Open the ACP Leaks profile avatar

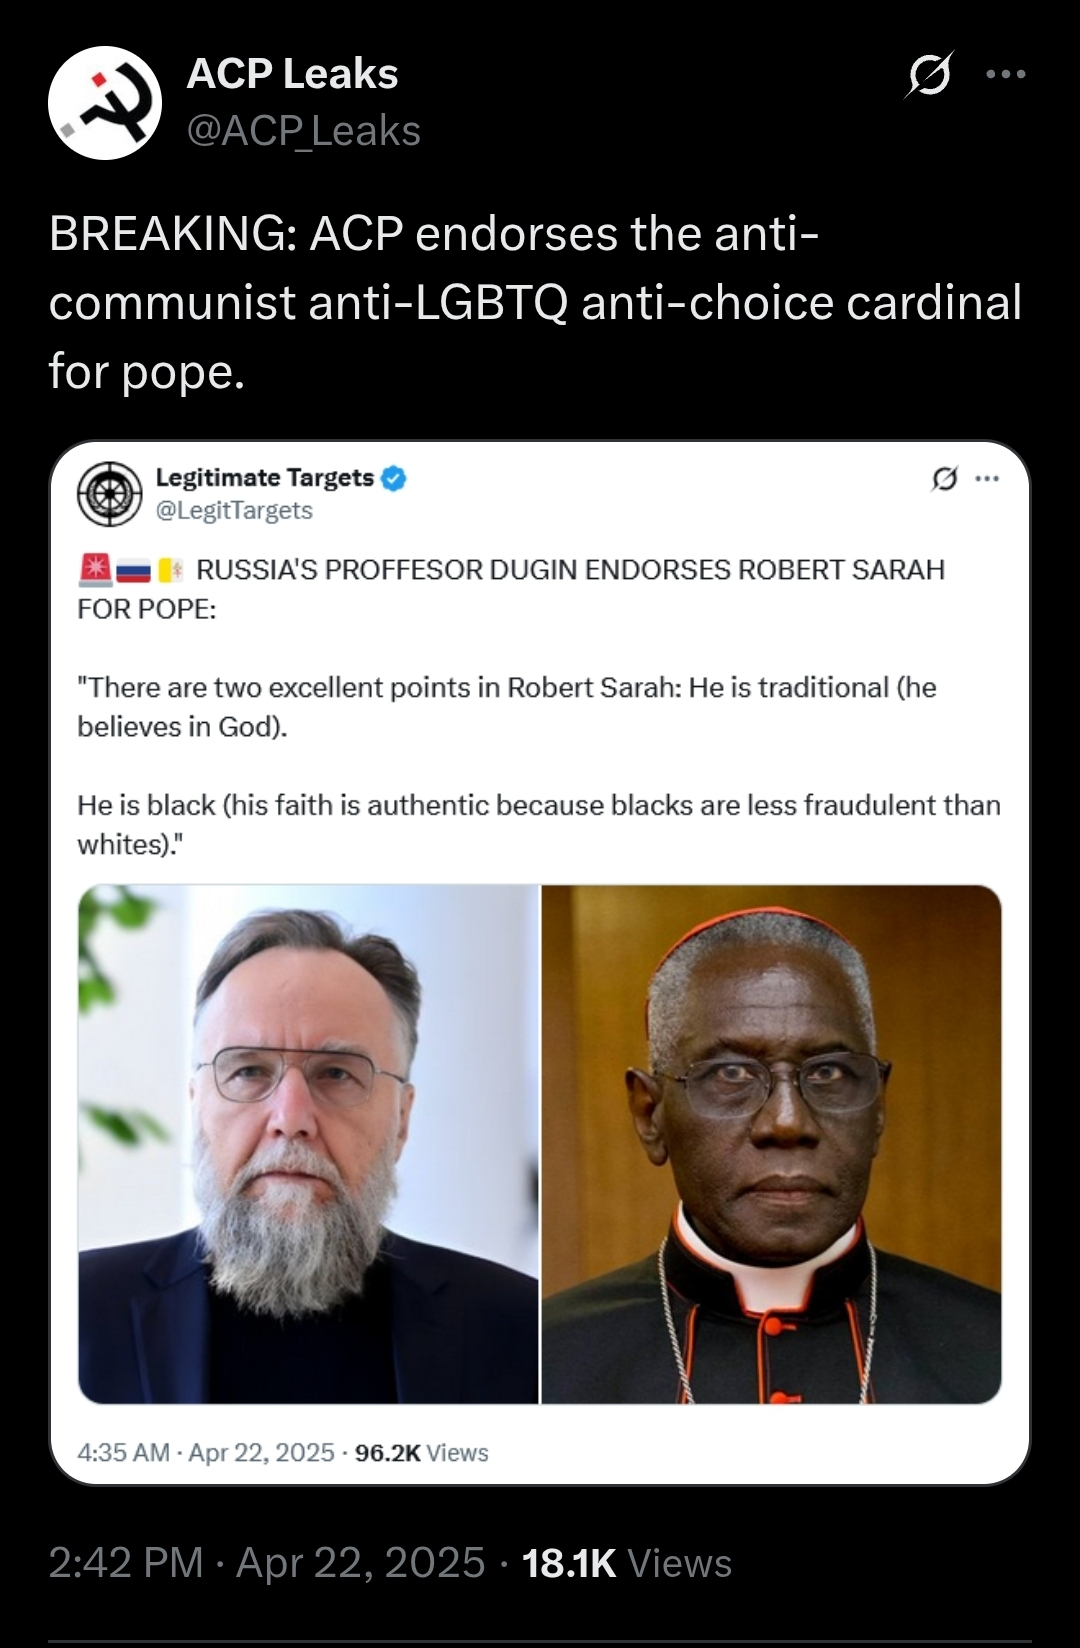[x=105, y=103]
